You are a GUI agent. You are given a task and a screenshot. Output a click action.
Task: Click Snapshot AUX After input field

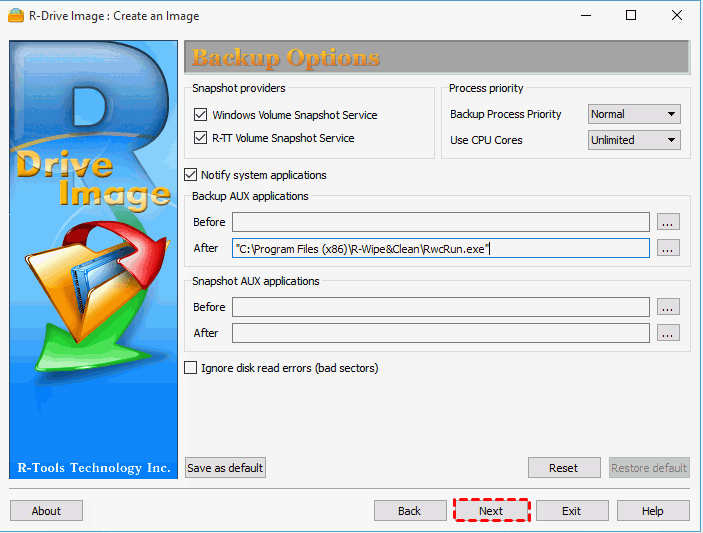point(441,333)
